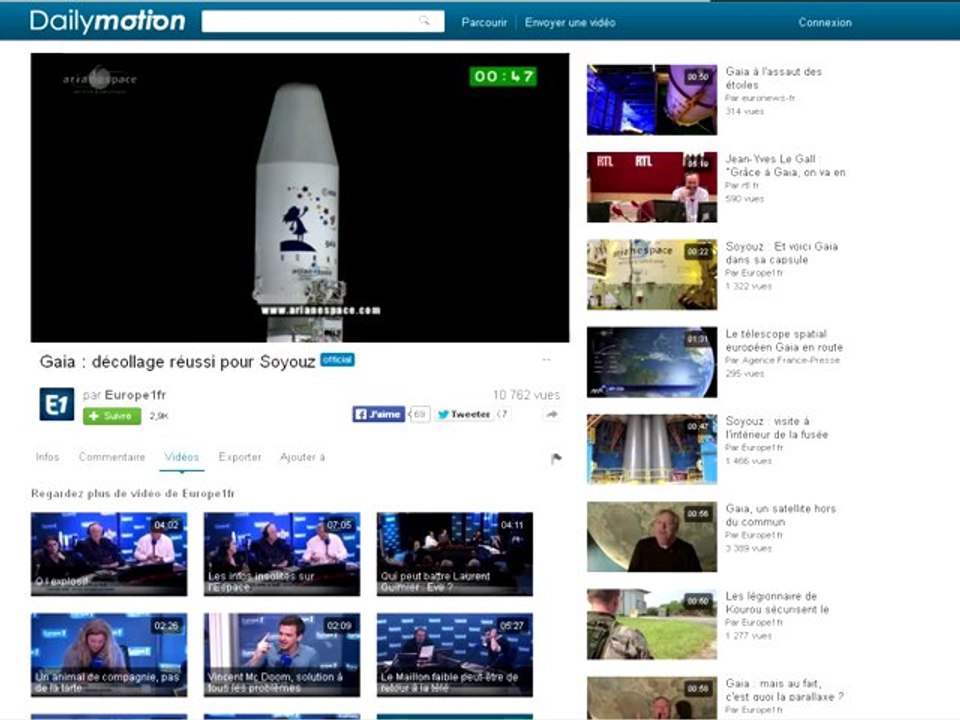Open the ellipsis menu beside video title
This screenshot has height=720, width=960.
[546, 359]
